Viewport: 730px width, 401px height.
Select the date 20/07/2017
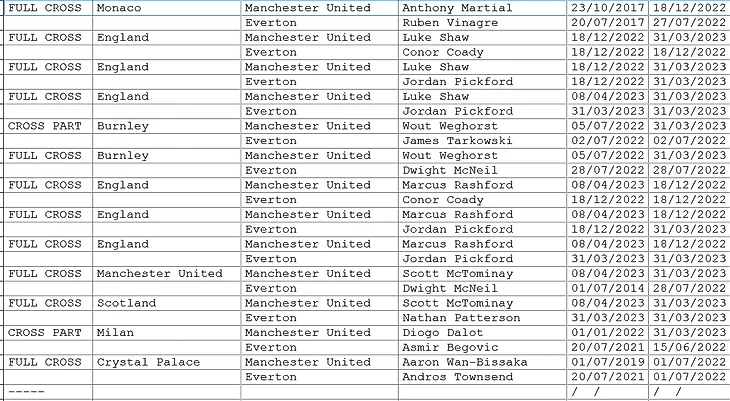(x=605, y=22)
